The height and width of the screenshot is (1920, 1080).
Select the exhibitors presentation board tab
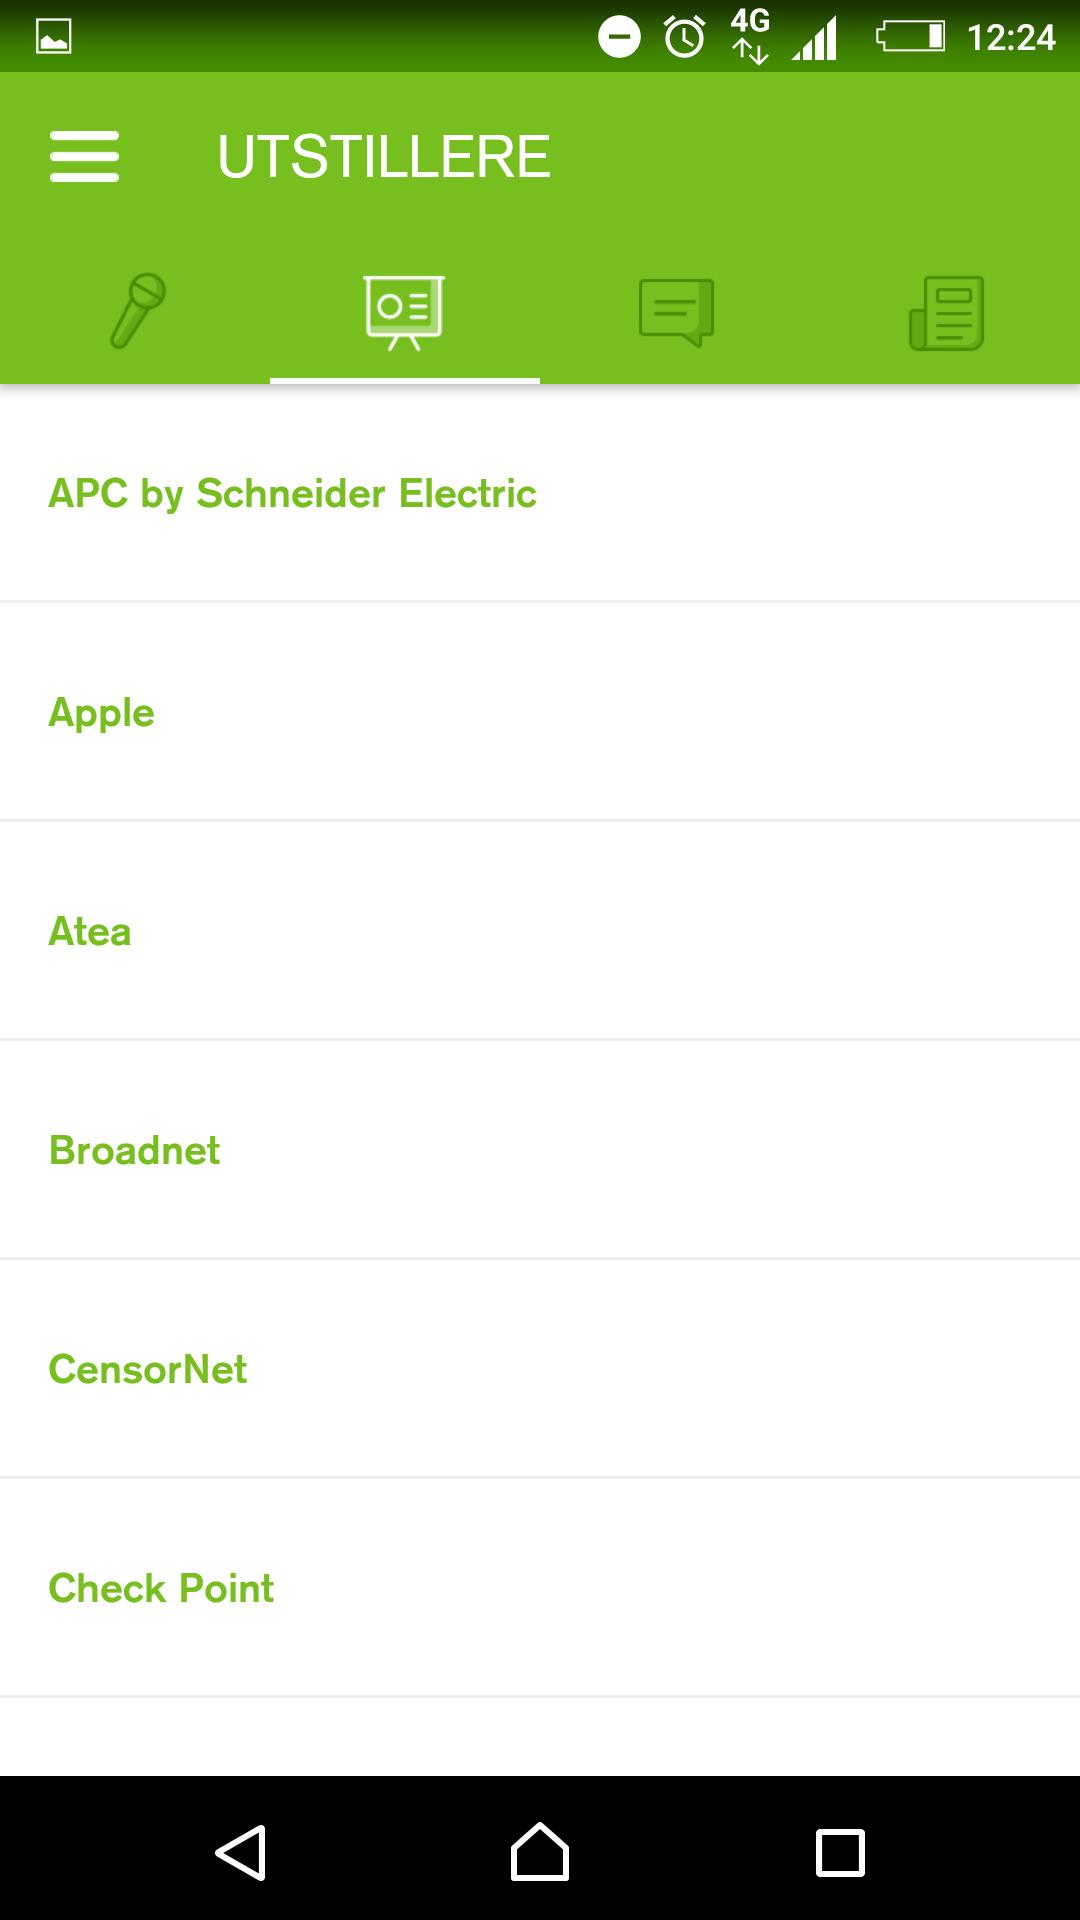pyautogui.click(x=404, y=312)
